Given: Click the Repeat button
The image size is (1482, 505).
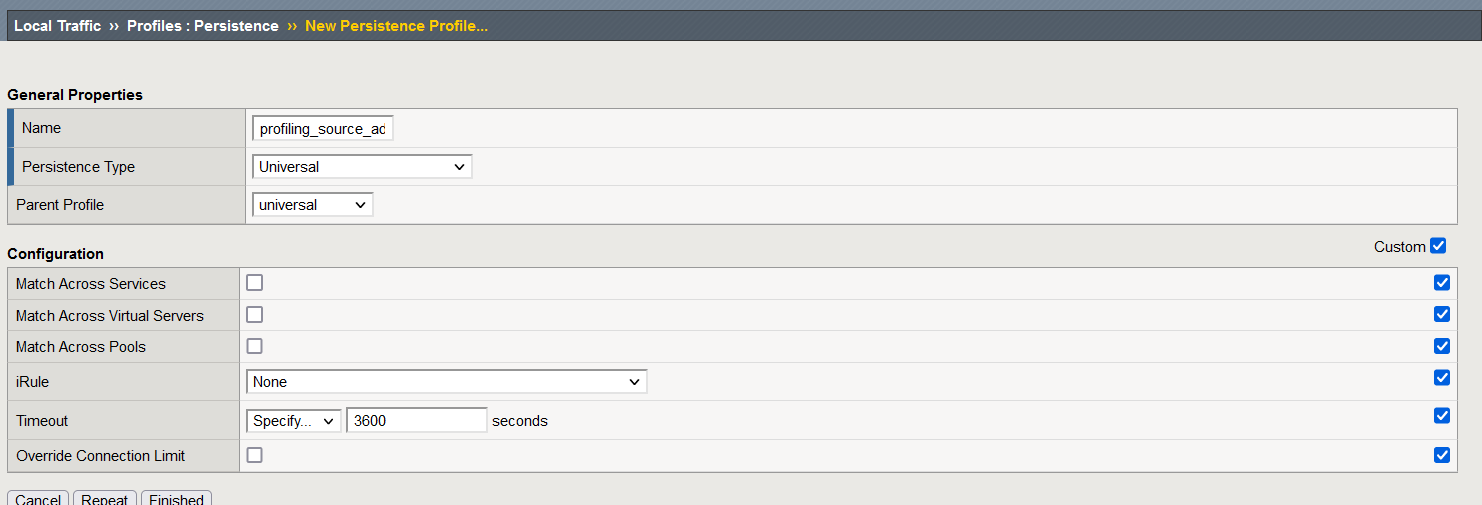Looking at the screenshot, I should click(x=105, y=498).
